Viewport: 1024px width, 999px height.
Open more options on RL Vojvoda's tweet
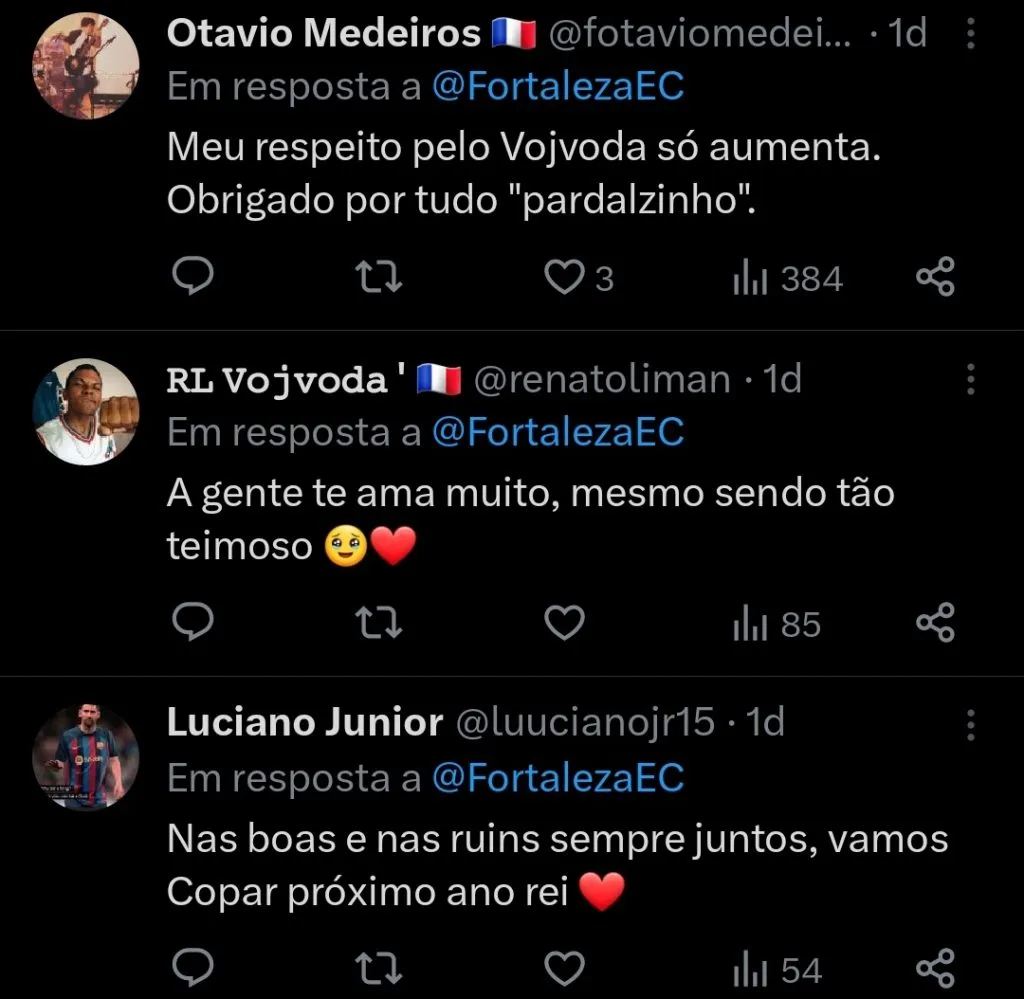pos(969,380)
